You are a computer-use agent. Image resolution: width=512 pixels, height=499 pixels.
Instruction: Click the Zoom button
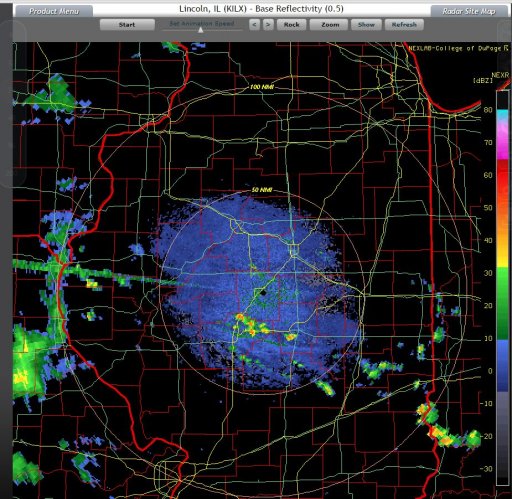coord(330,25)
